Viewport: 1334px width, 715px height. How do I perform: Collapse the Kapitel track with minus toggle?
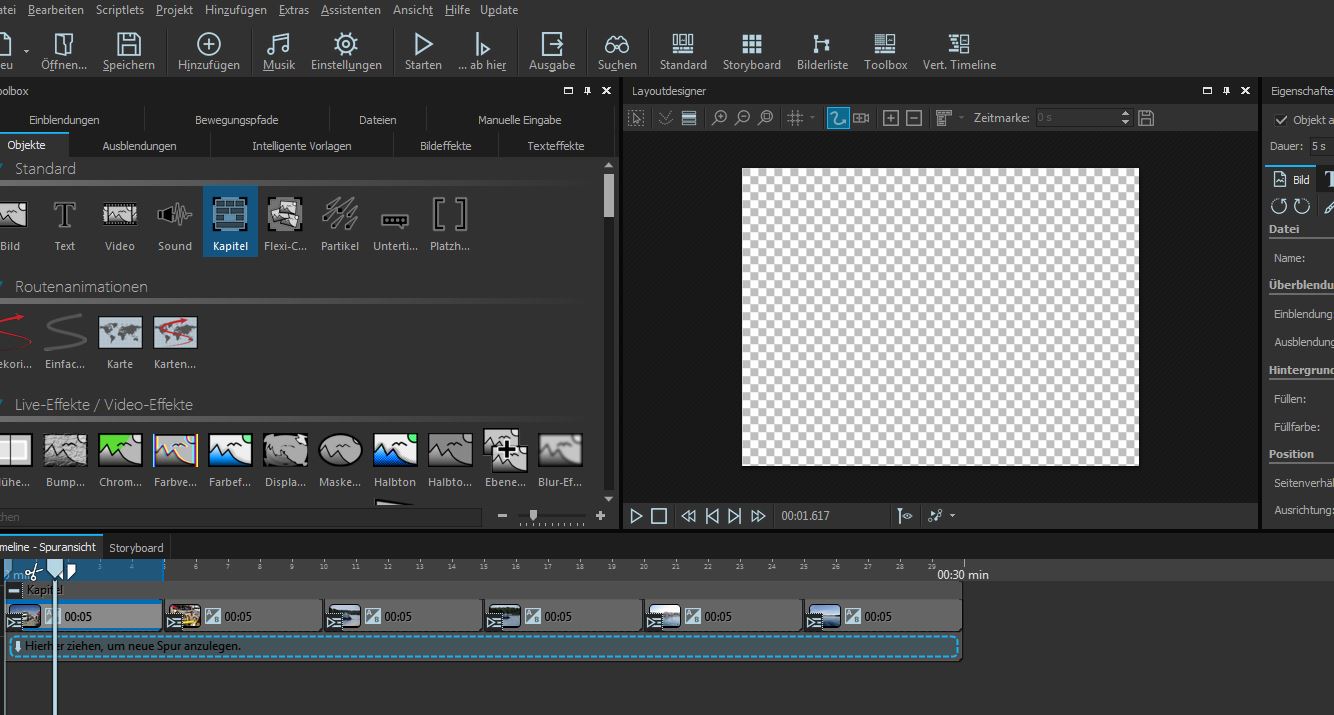click(14, 591)
